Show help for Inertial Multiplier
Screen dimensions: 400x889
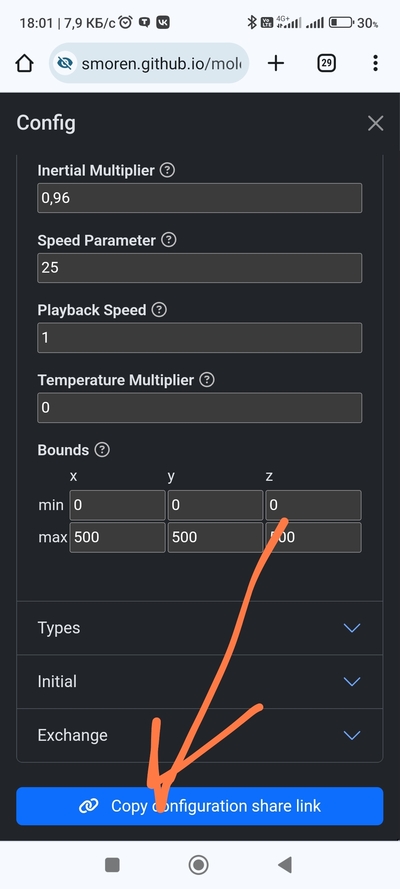tap(167, 170)
